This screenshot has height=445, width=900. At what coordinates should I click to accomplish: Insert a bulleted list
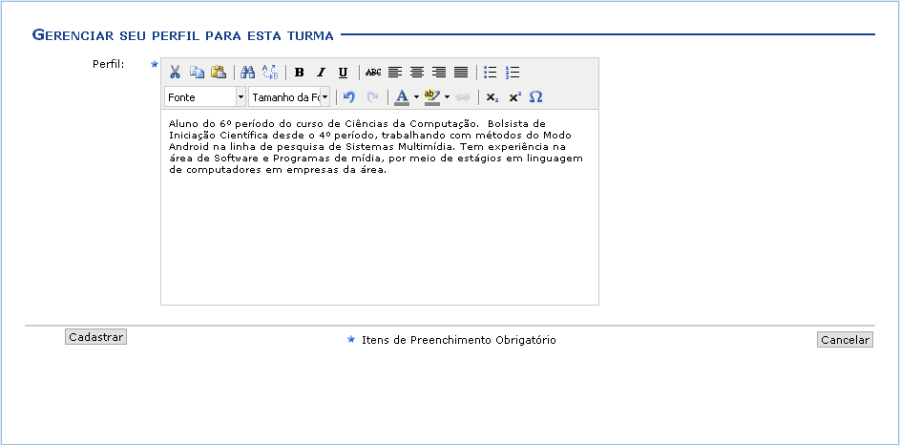pyautogui.click(x=490, y=72)
